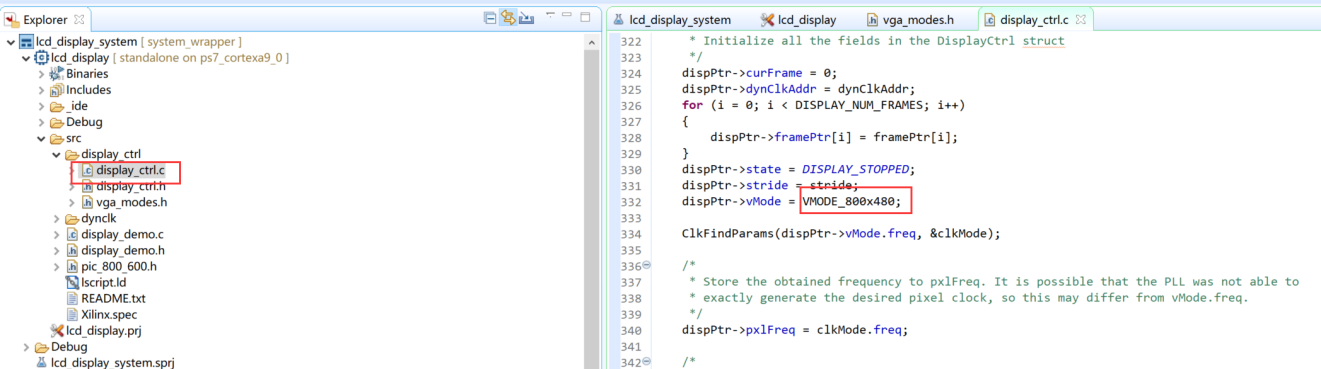Click the dynclk folder icon
The image size is (1321, 369).
click(72, 218)
